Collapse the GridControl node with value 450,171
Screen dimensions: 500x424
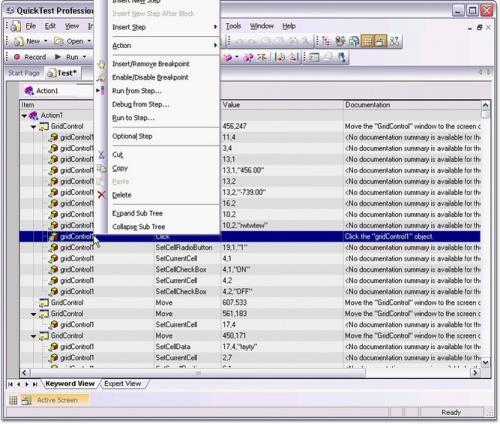33,336
